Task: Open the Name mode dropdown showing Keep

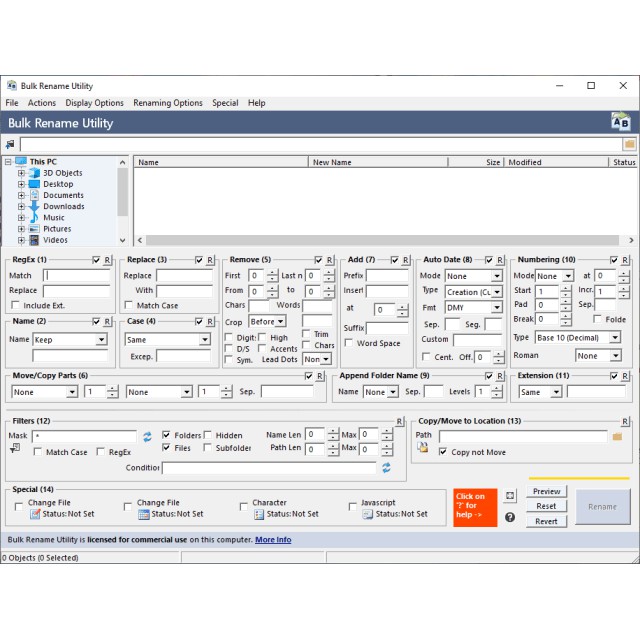Action: tap(70, 340)
